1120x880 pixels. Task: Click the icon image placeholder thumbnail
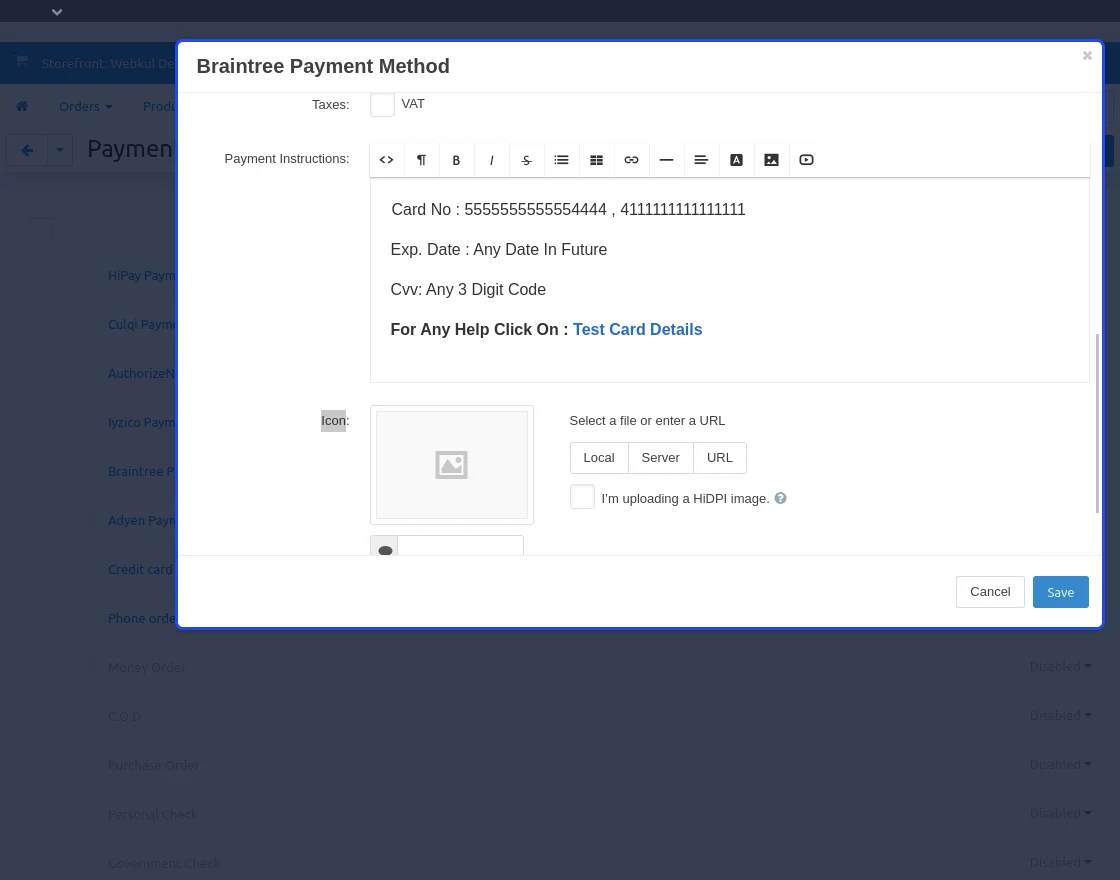(x=451, y=465)
